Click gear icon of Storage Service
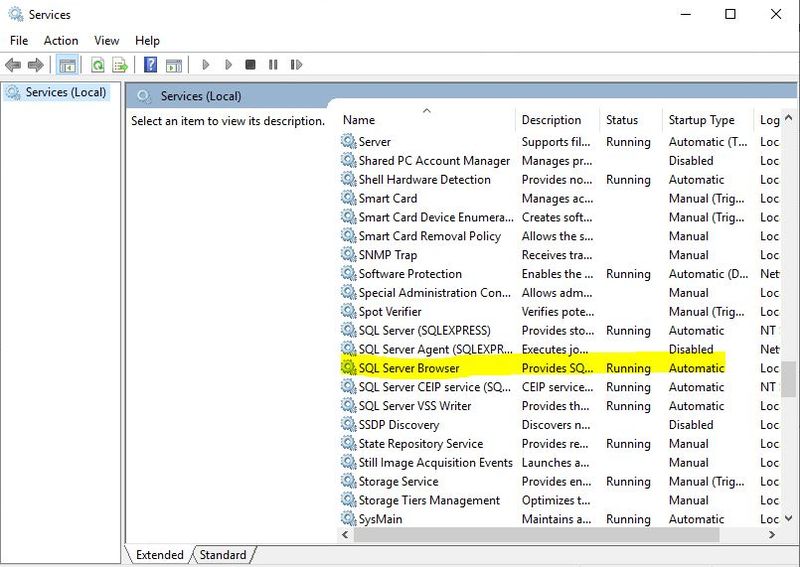 coord(348,481)
